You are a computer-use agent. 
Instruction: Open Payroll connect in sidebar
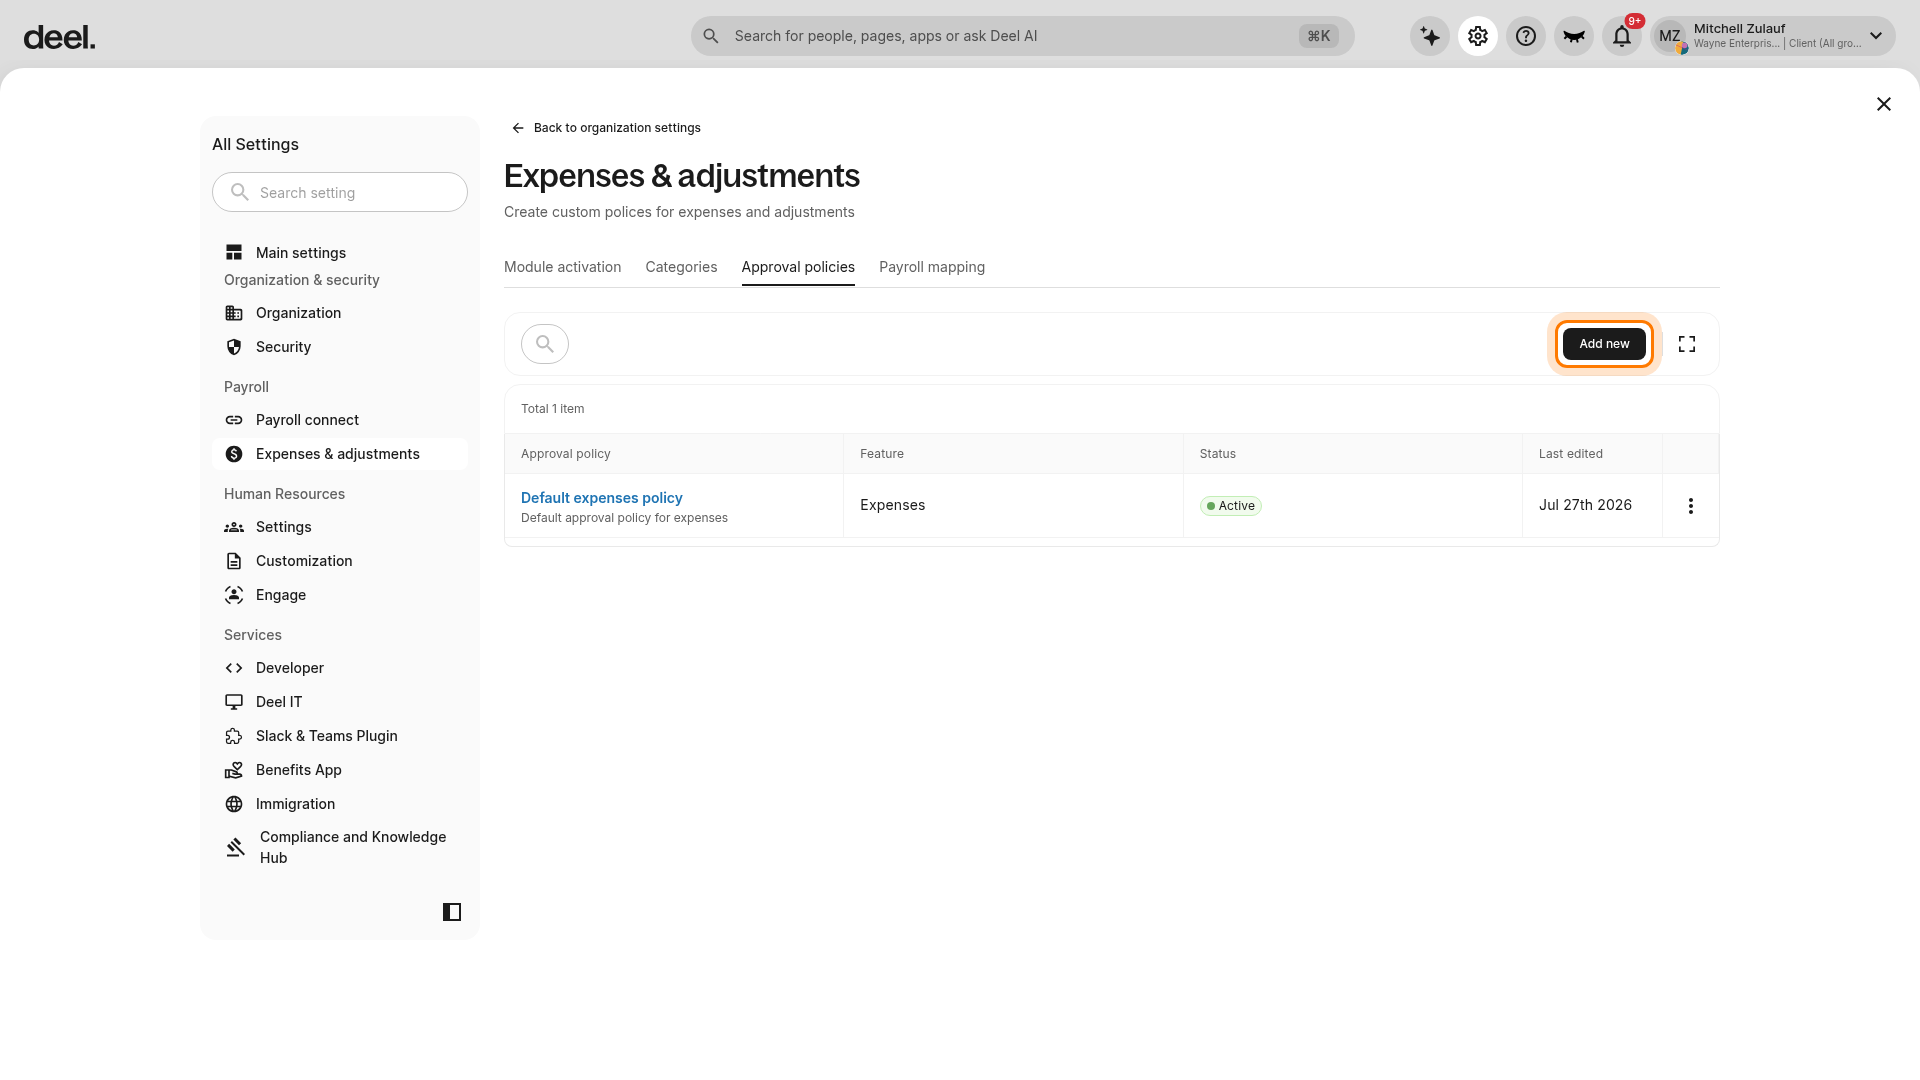click(x=340, y=420)
